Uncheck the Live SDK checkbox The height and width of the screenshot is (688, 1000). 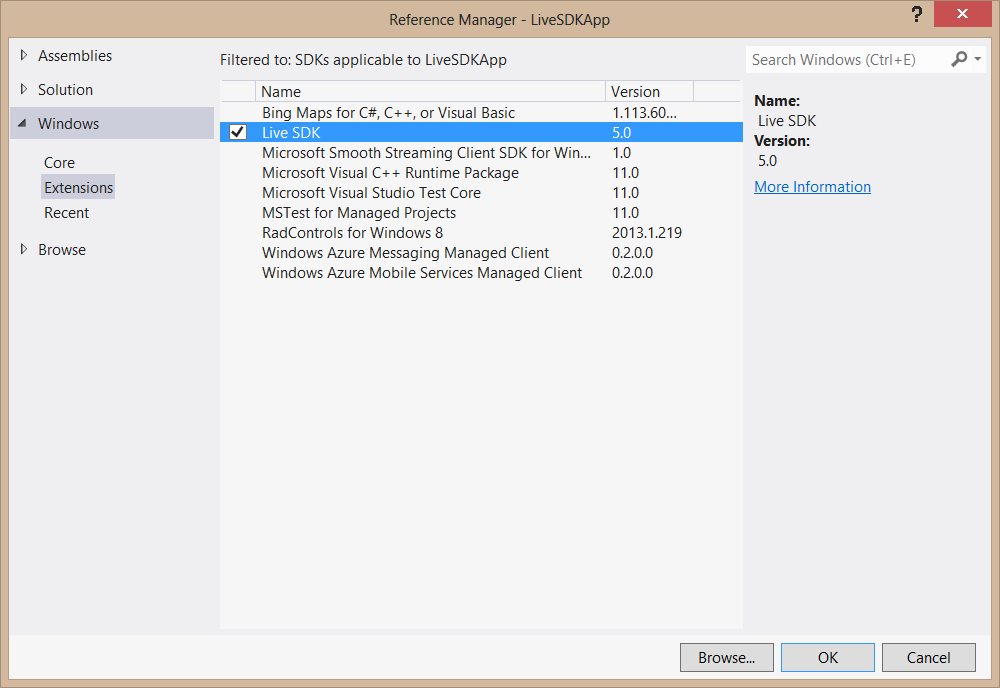(x=238, y=133)
